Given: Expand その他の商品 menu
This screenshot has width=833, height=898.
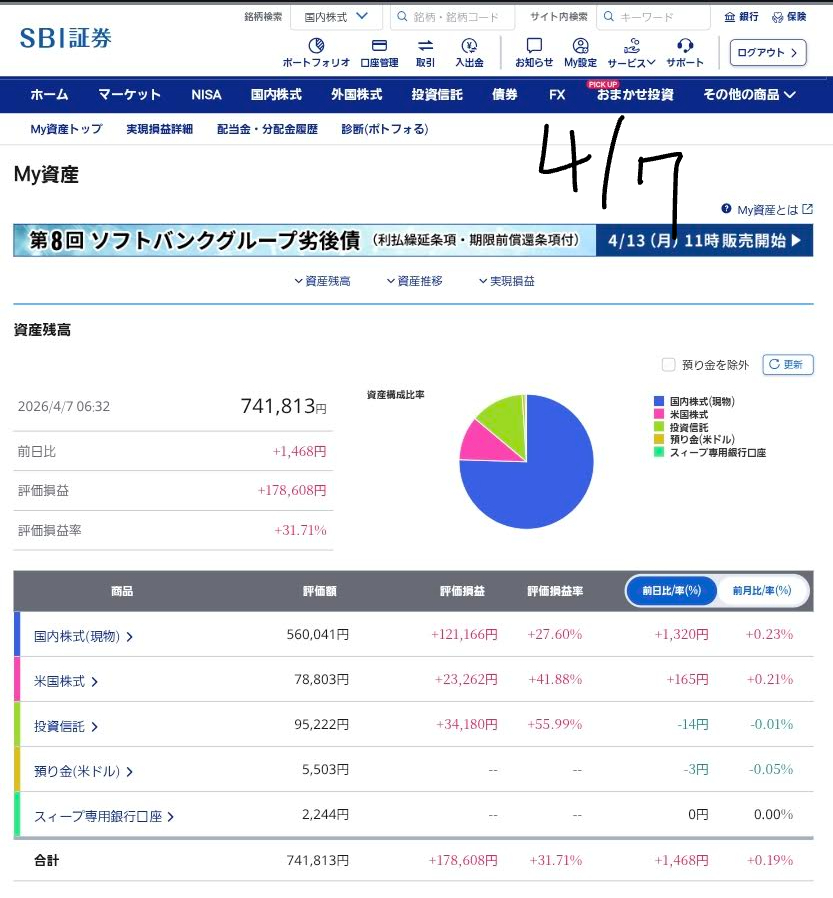Looking at the screenshot, I should coord(749,95).
